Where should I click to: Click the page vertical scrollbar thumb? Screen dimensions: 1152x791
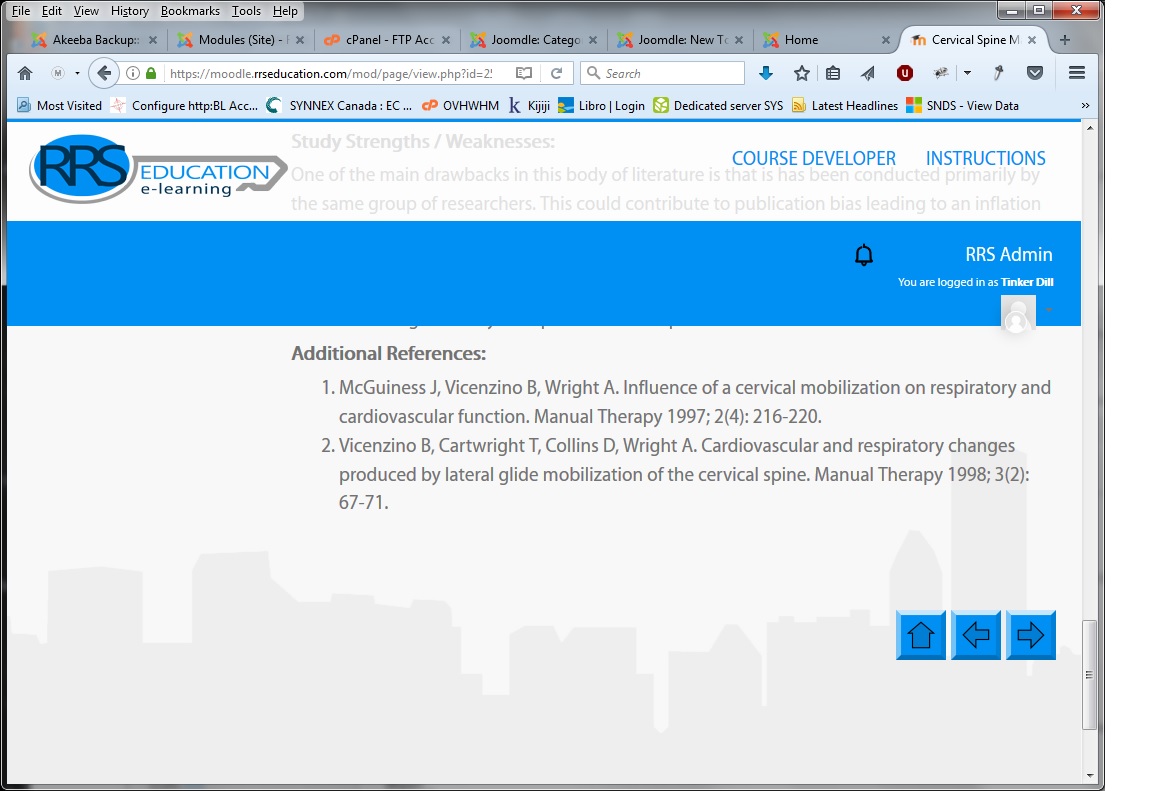[x=1090, y=674]
